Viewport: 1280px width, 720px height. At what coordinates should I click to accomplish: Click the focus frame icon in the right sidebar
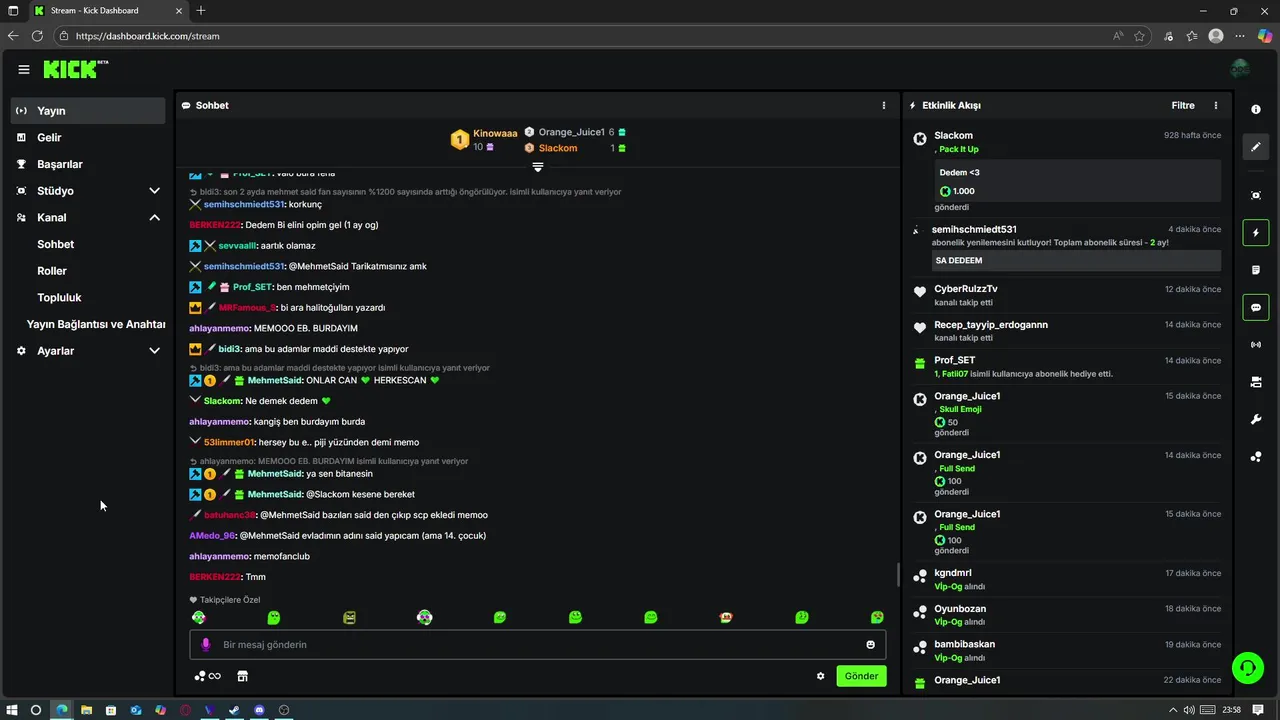click(x=1256, y=195)
